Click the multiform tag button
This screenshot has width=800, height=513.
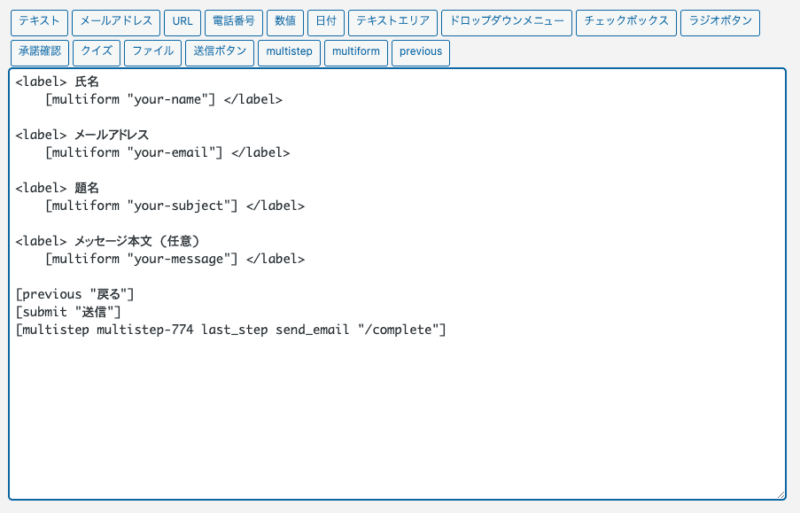tap(356, 53)
